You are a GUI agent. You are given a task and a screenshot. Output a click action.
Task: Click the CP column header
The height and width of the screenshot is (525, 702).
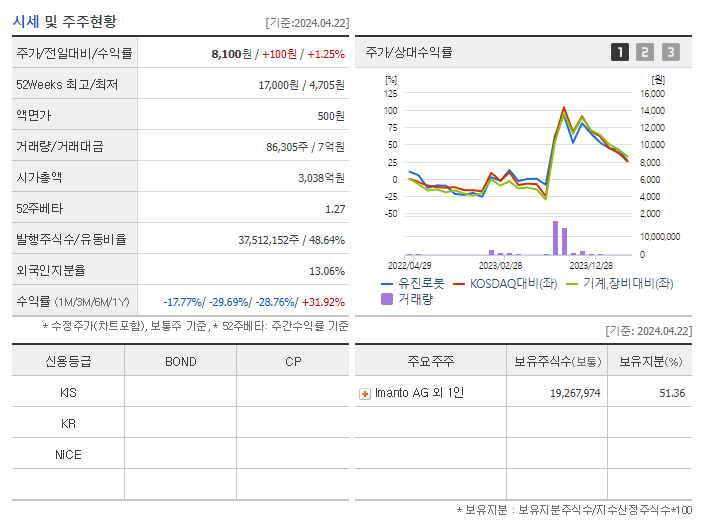click(x=293, y=362)
